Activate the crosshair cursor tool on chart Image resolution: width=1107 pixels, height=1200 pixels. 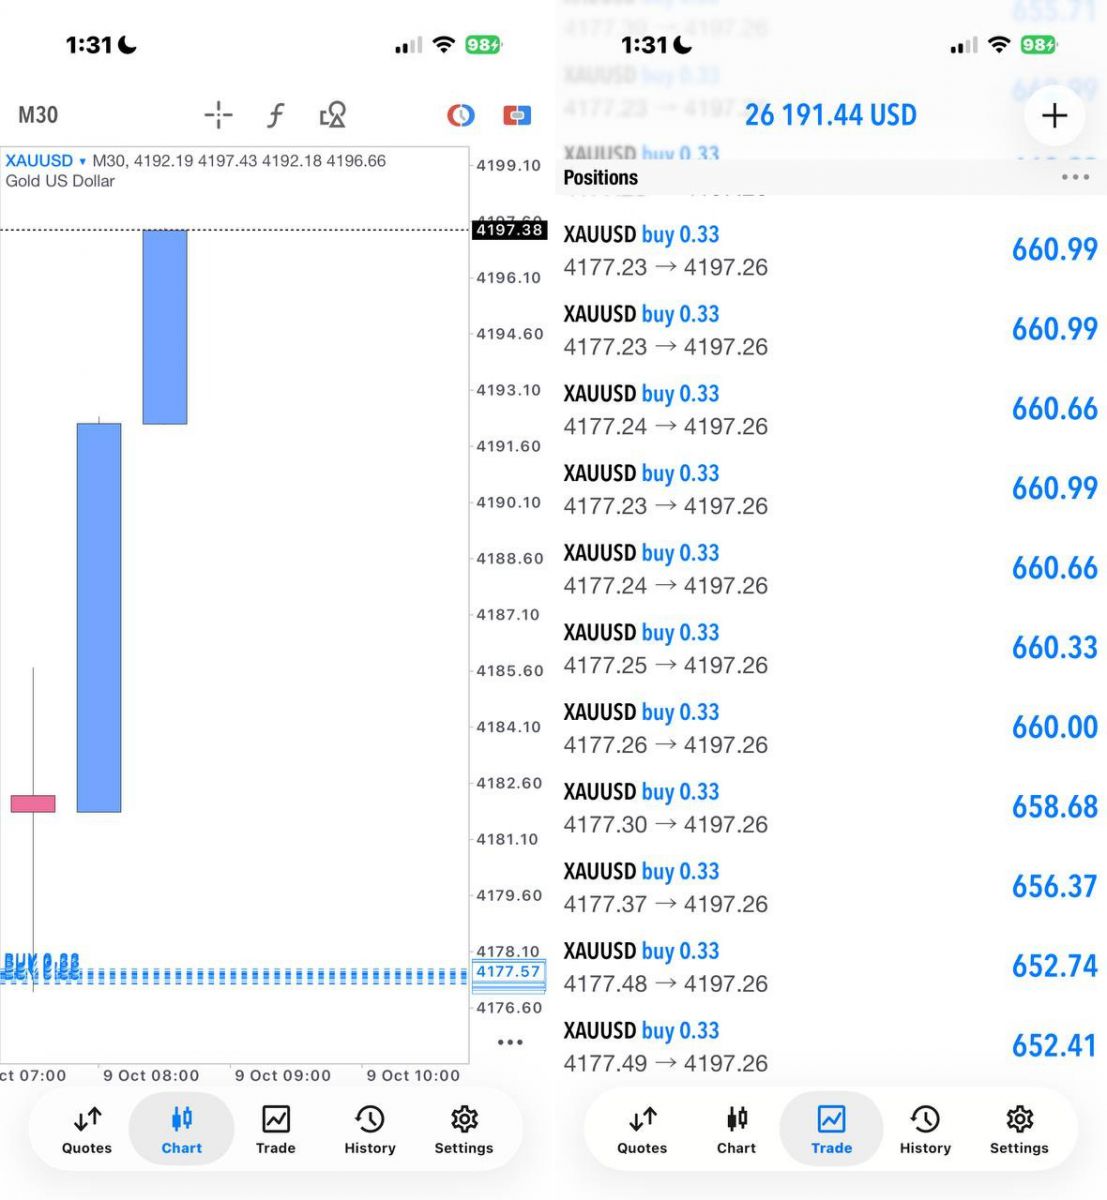[x=218, y=115]
